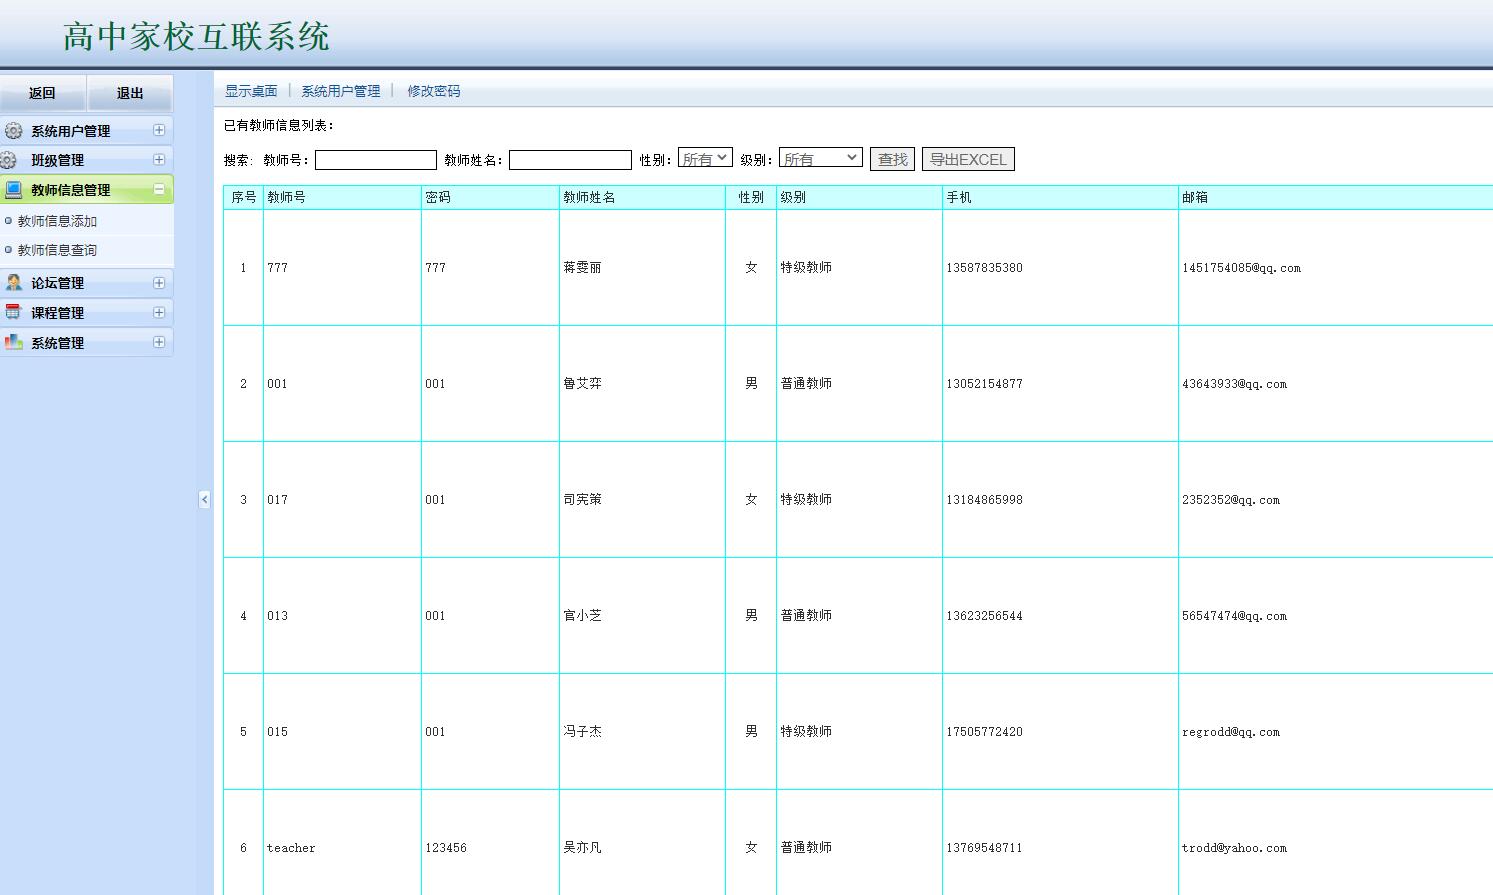Click the gear icon beside 班级管理
1493x895 pixels.
9,160
